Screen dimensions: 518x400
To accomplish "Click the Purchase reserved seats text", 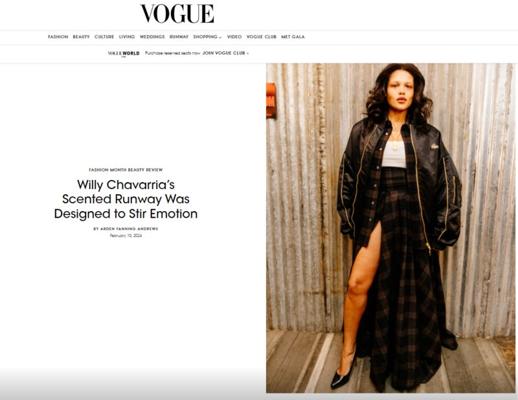I will [x=173, y=53].
